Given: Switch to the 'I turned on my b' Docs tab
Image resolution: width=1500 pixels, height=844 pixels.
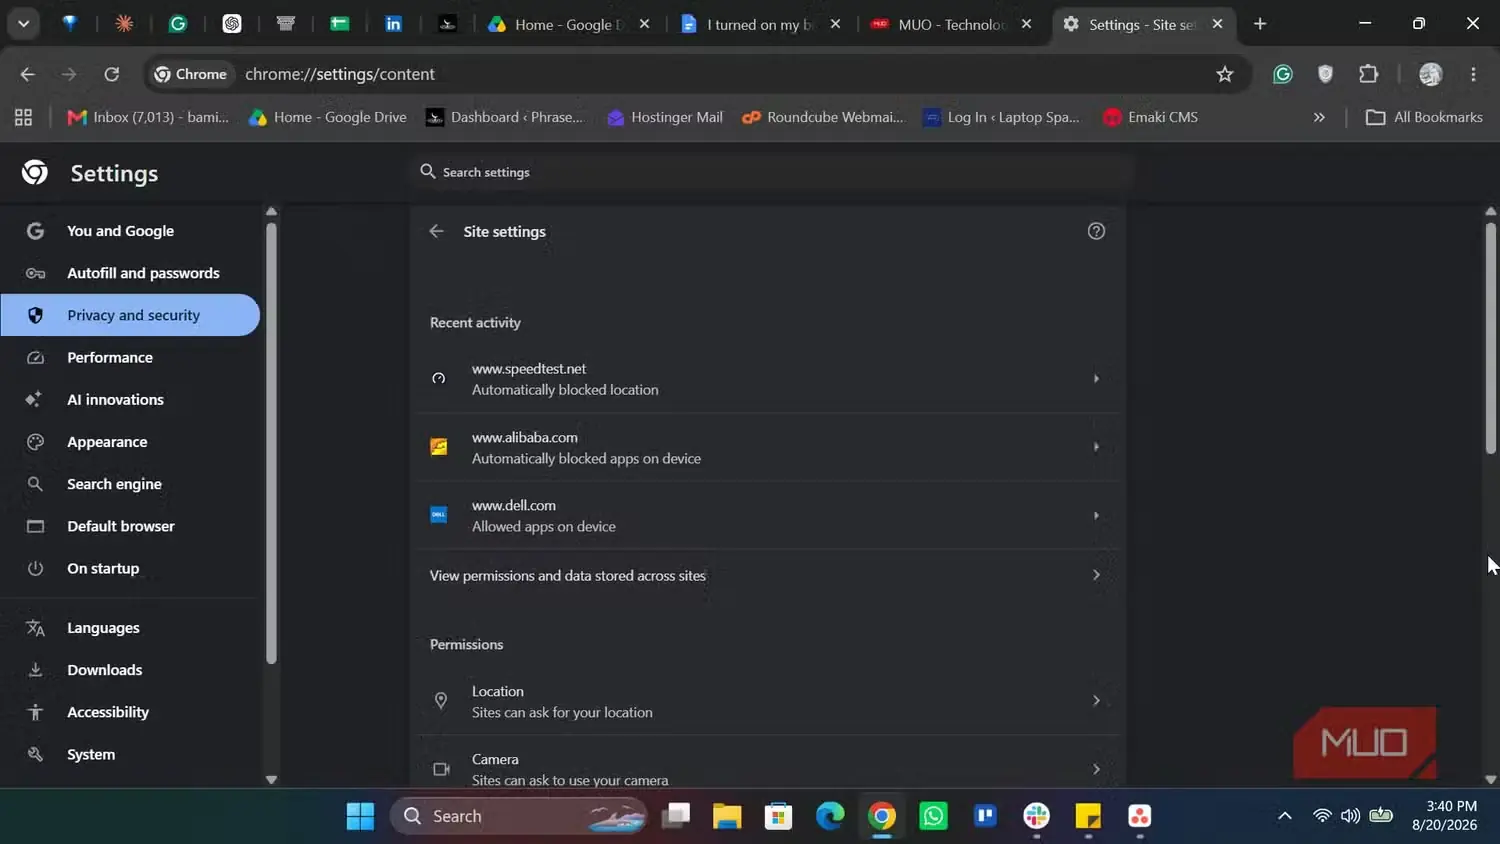Looking at the screenshot, I should pos(760,23).
